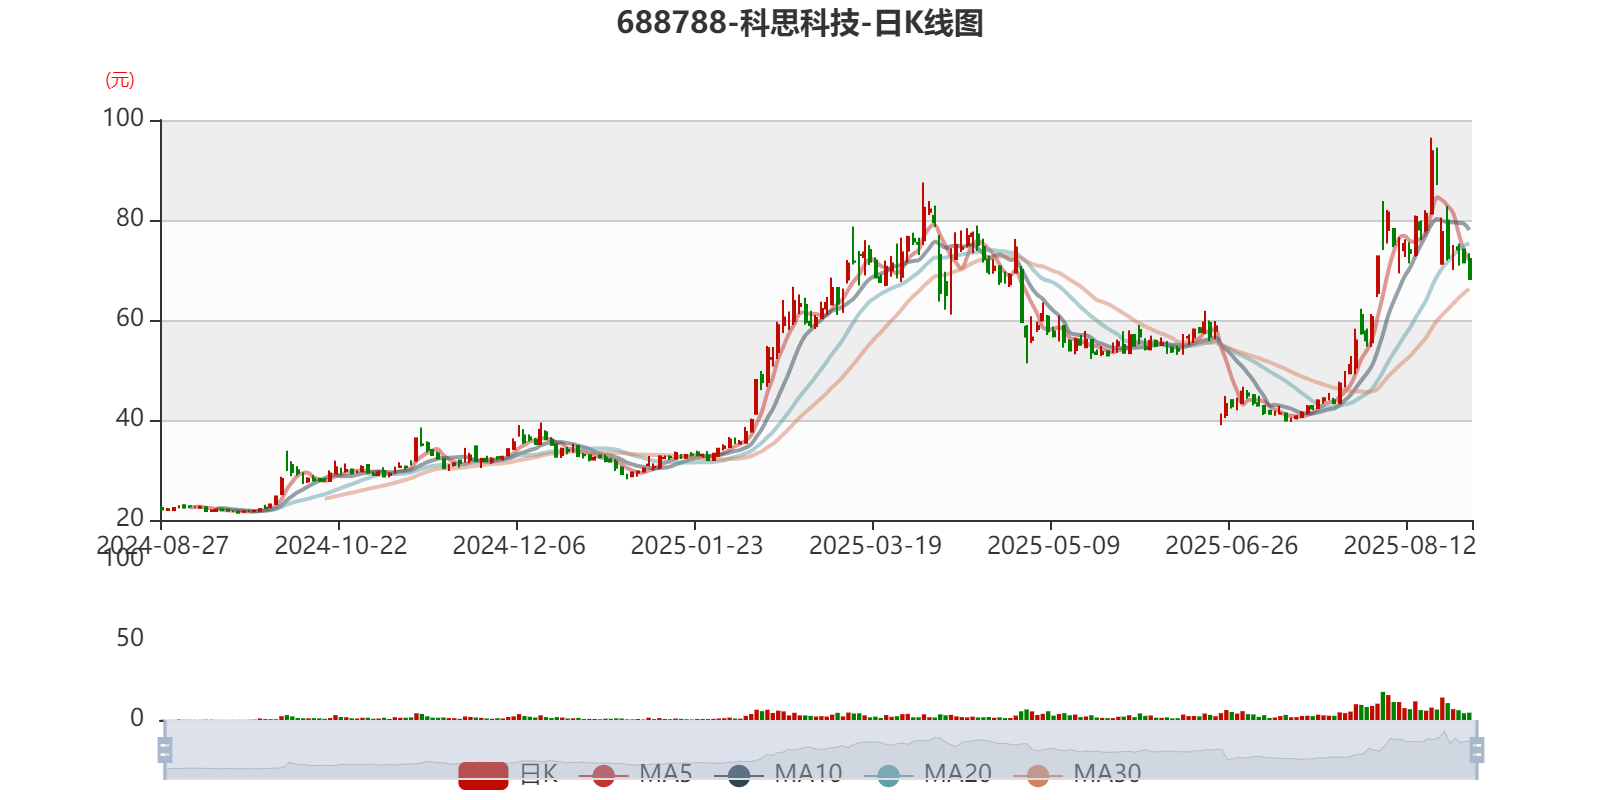Click the chart title 688788-科思科技-日K线图
This screenshot has width=1600, height=800.
point(800,23)
